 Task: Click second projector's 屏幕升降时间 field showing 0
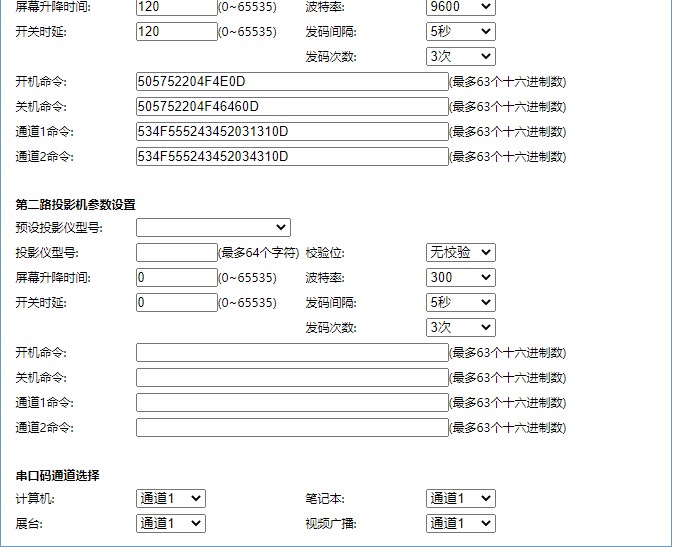coord(176,277)
